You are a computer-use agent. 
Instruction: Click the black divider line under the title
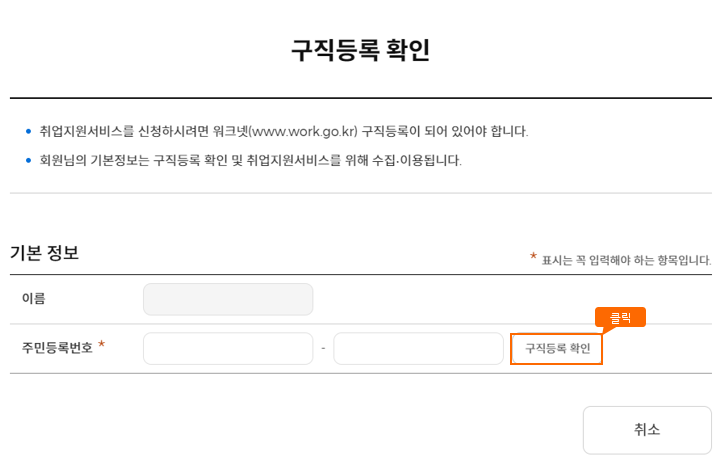(x=360, y=98)
